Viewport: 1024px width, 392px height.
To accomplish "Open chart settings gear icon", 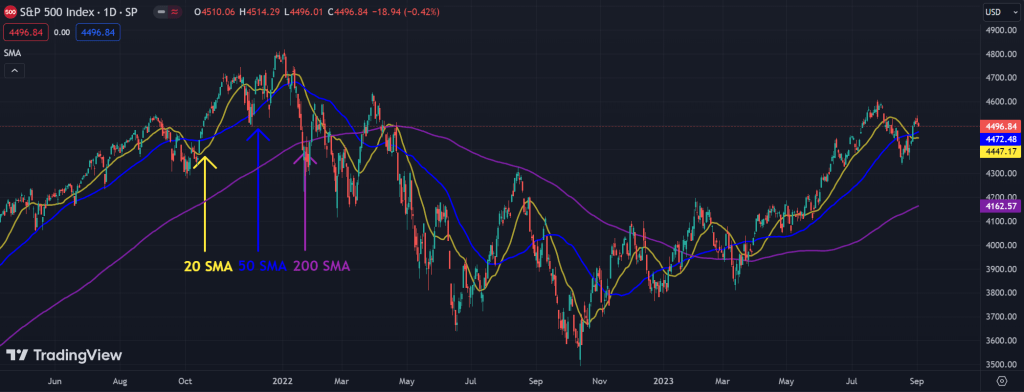I will [x=1002, y=380].
